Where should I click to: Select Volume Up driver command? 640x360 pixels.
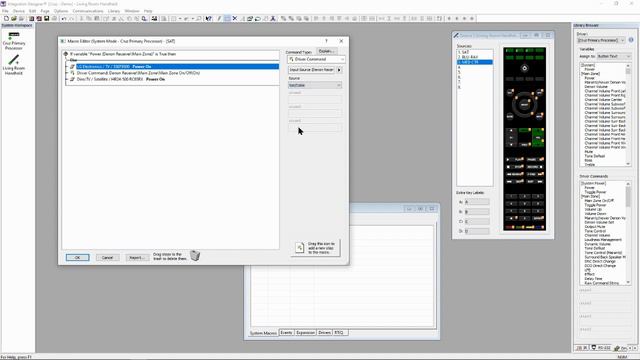[593, 209]
